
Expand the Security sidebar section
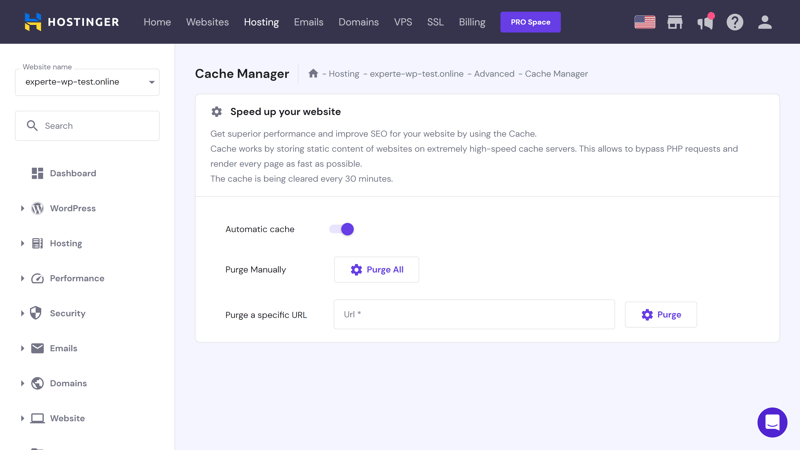(67, 313)
